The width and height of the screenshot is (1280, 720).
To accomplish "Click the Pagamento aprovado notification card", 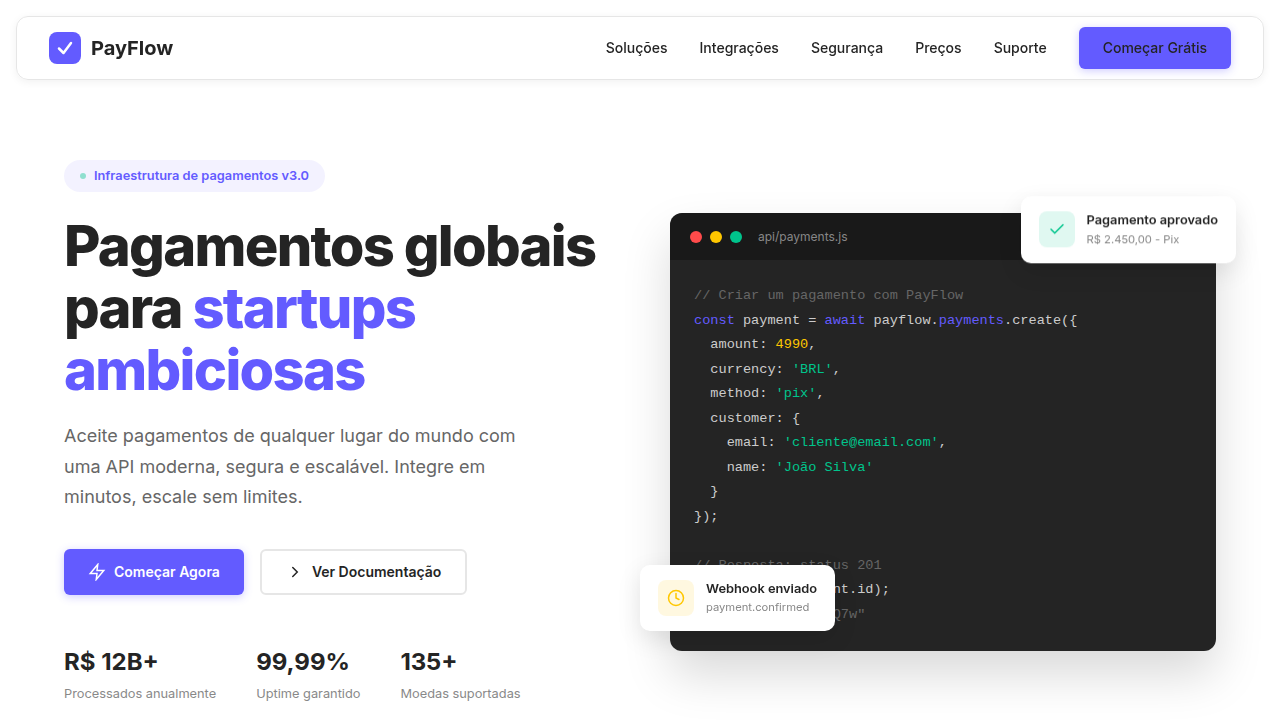I will pyautogui.click(x=1128, y=229).
